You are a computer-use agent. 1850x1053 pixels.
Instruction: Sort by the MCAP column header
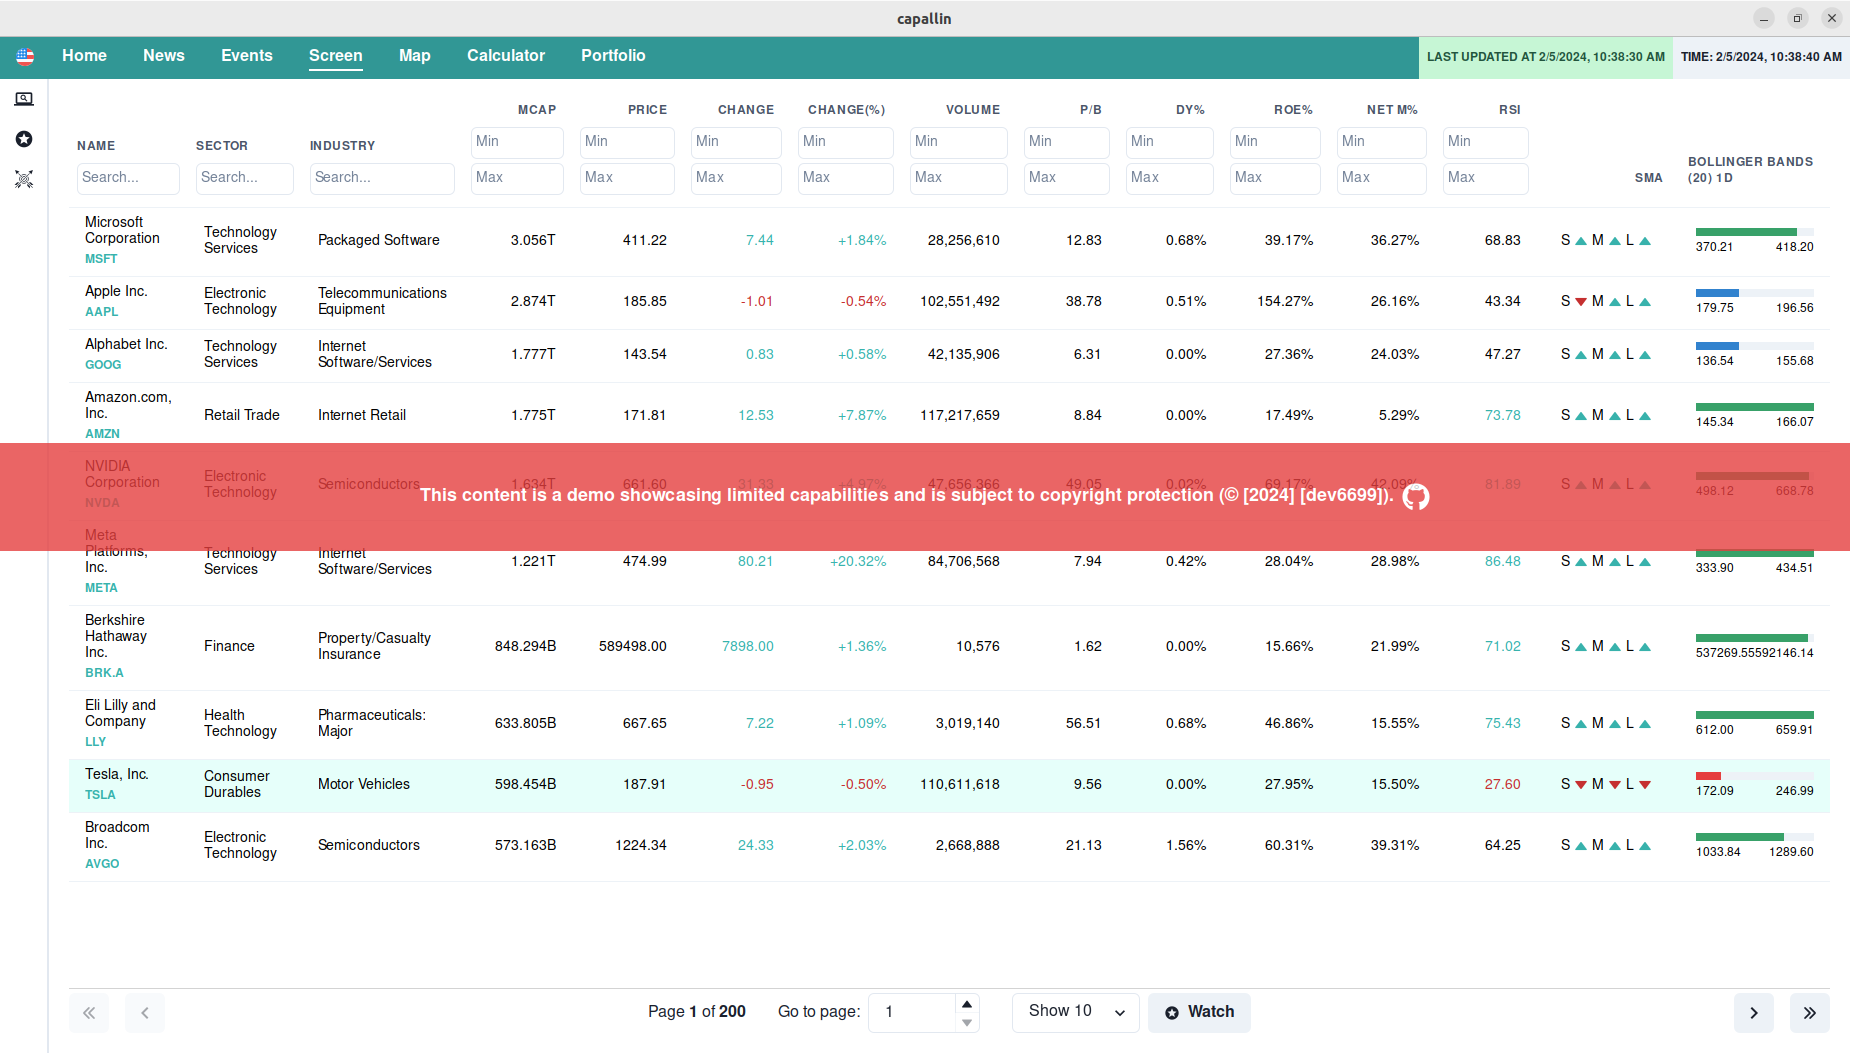coord(537,110)
